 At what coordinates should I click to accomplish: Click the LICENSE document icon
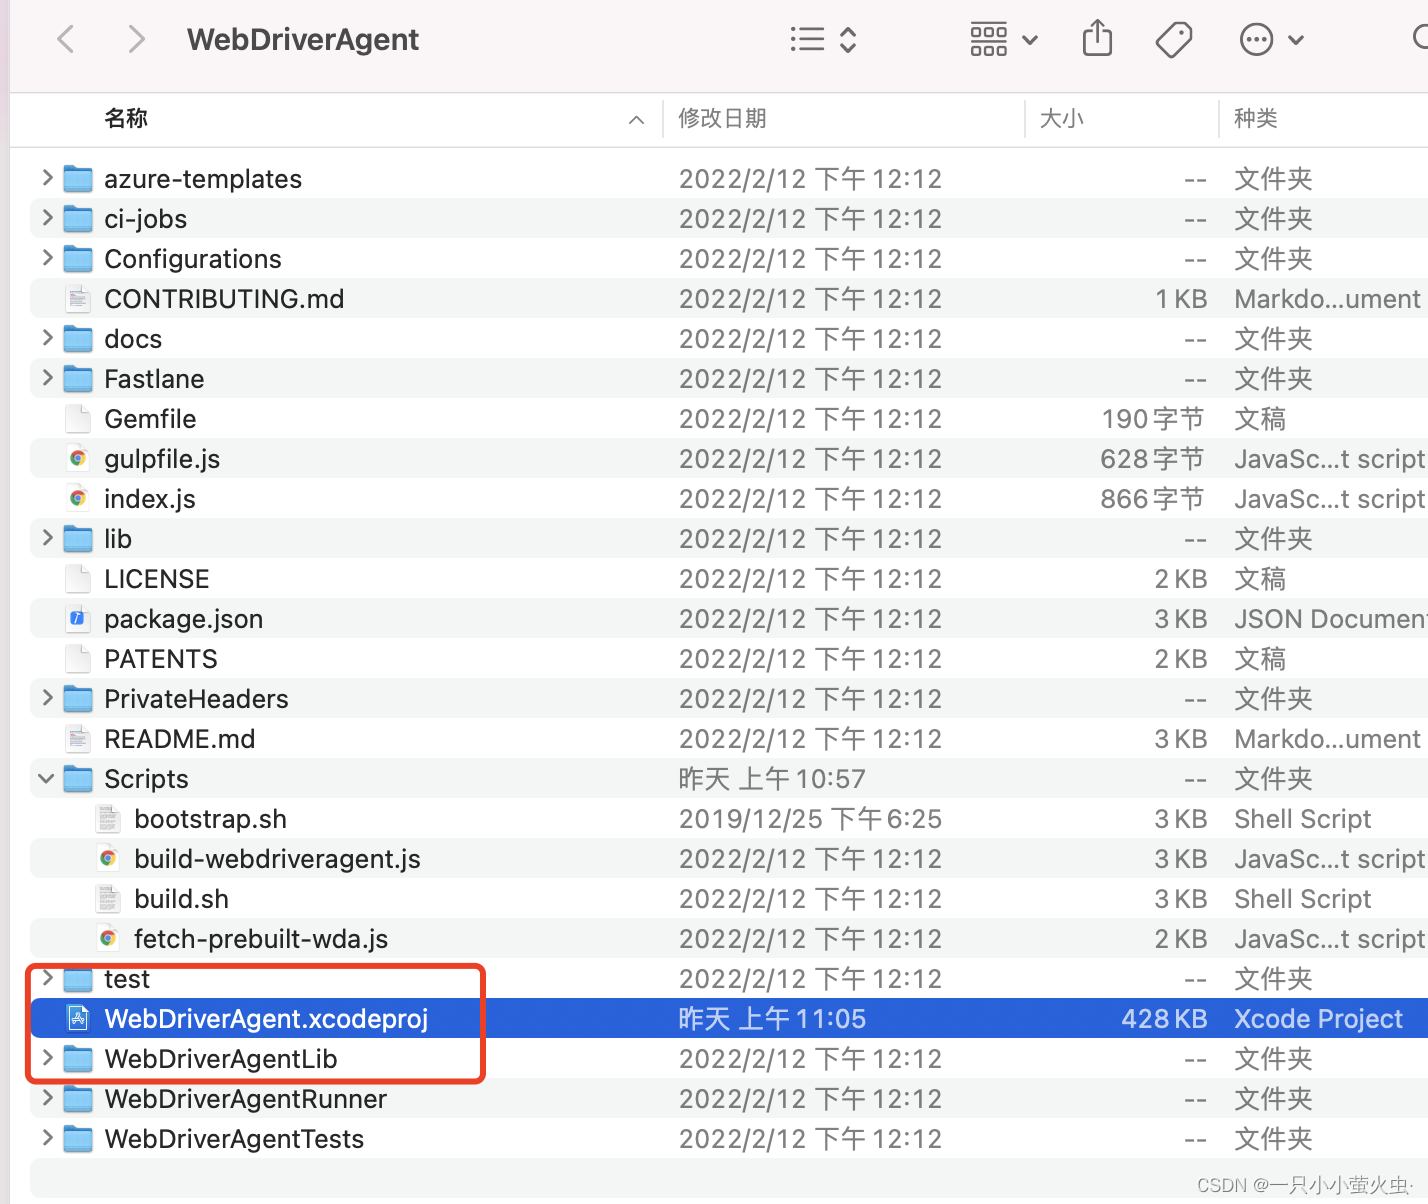click(78, 579)
